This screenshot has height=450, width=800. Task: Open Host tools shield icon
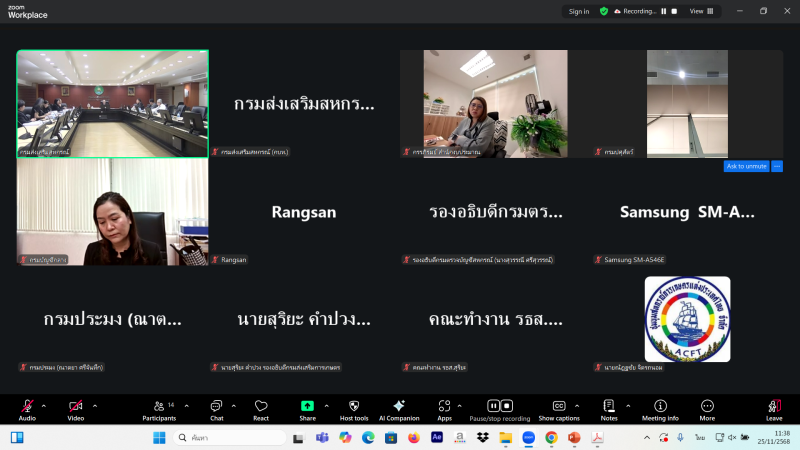click(x=354, y=408)
